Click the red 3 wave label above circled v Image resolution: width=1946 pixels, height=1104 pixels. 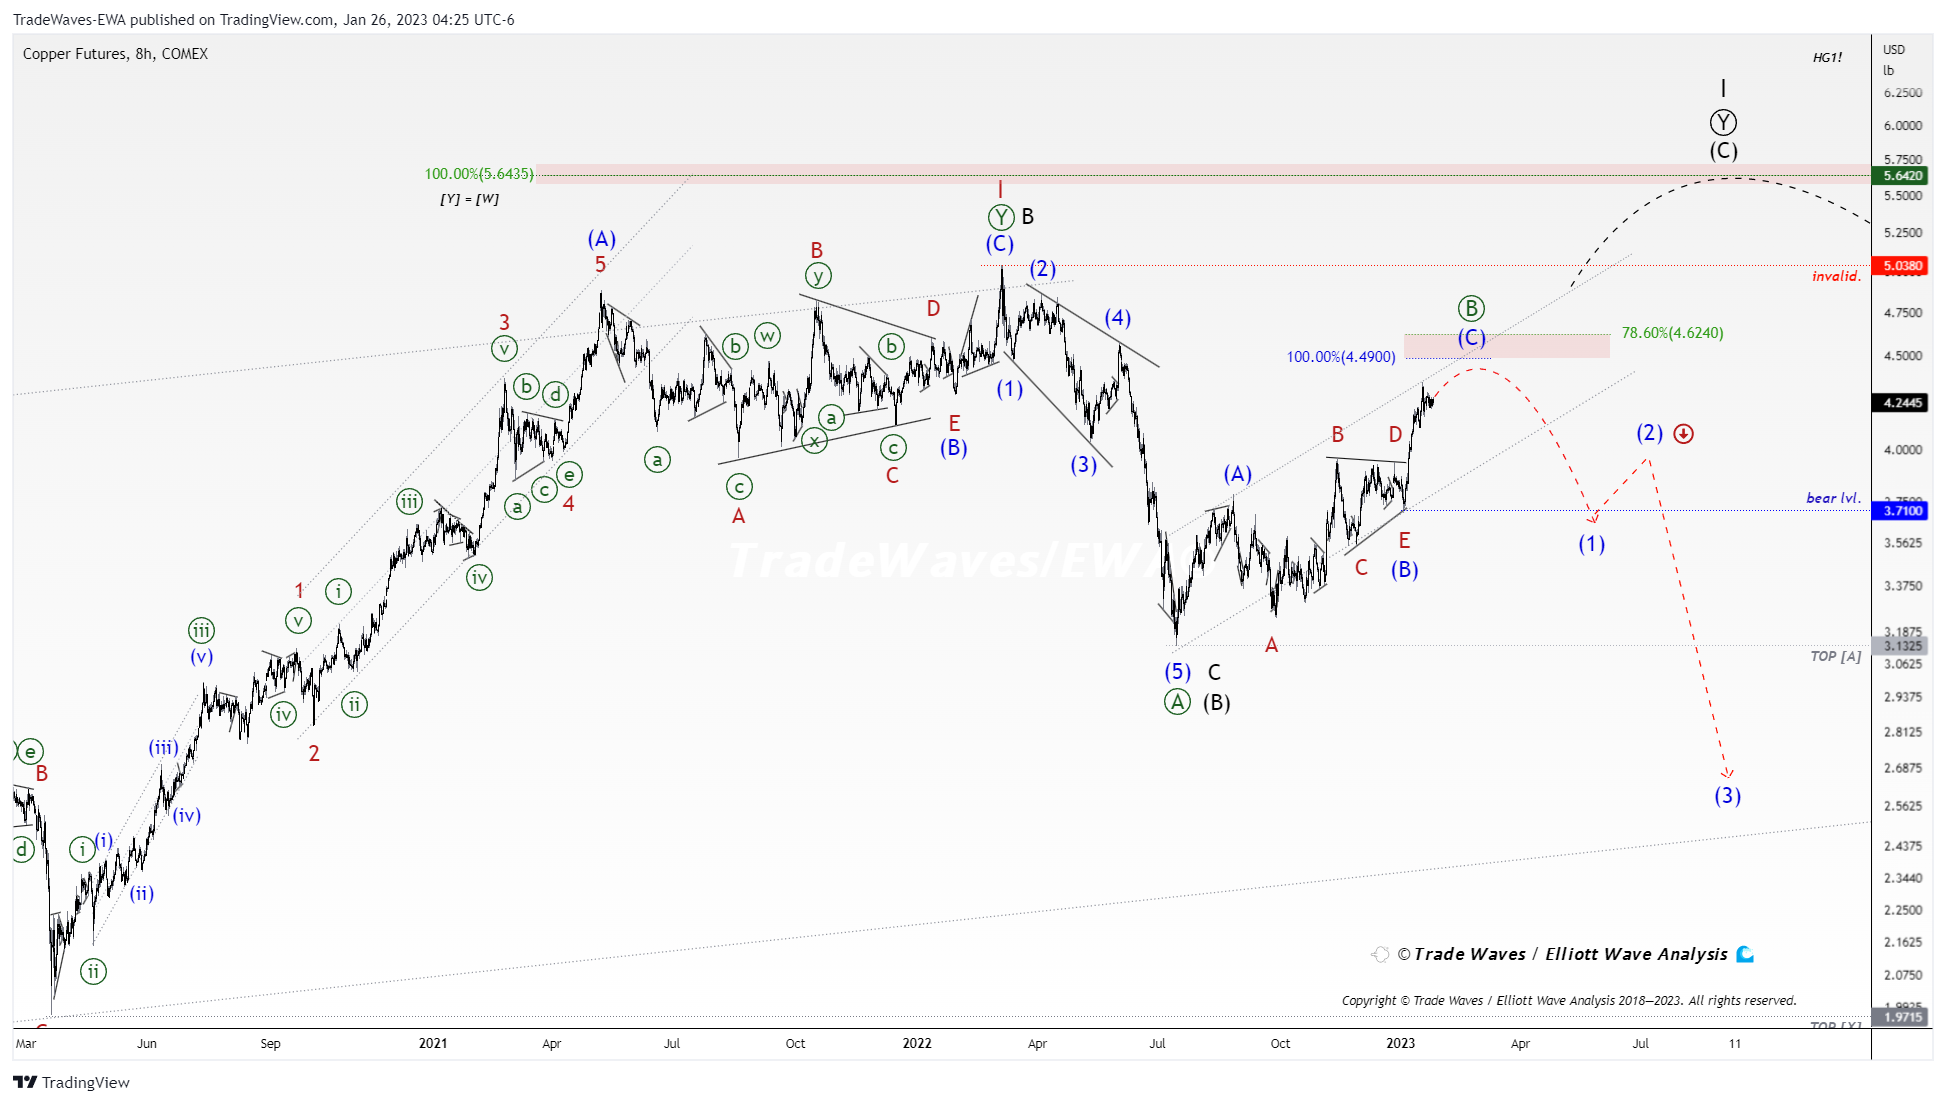point(504,322)
